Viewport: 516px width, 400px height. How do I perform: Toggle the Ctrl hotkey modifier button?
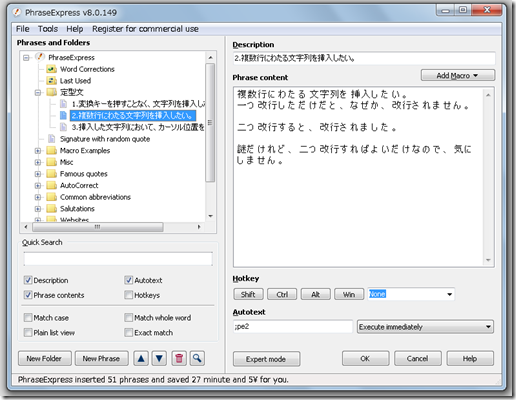(282, 294)
